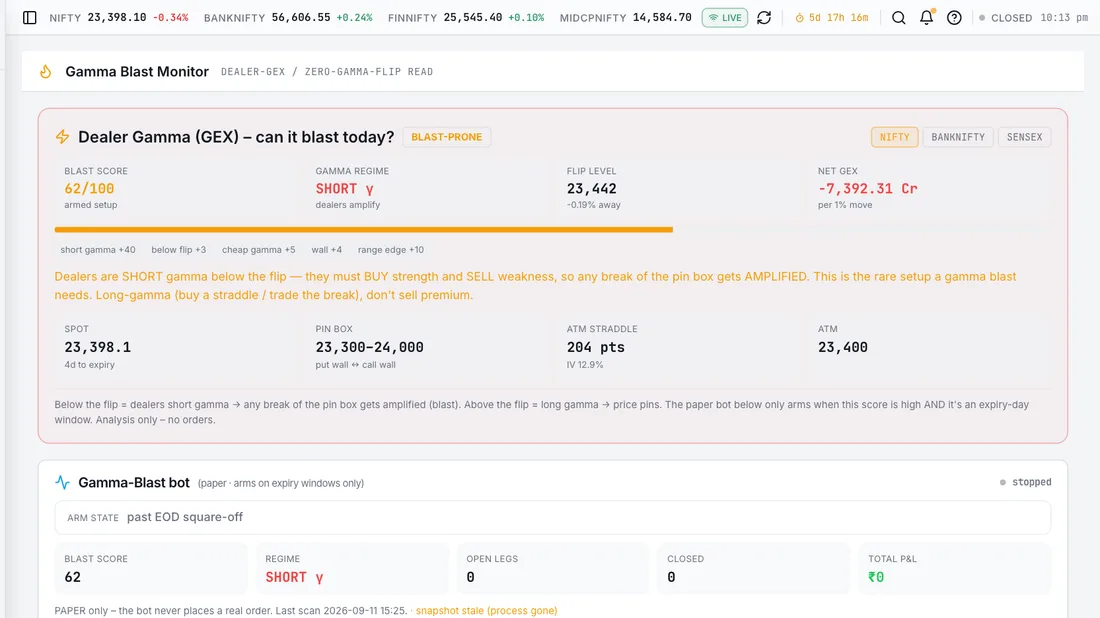
Task: Click the DEALER-GEX / ZERO-GAMMA-FLIP READ breadcrumb
Action: pos(327,72)
